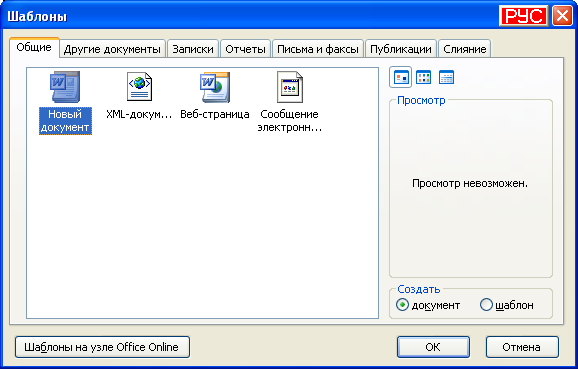The image size is (578, 369).
Task: Switch to list view of templates
Action: [x=423, y=77]
